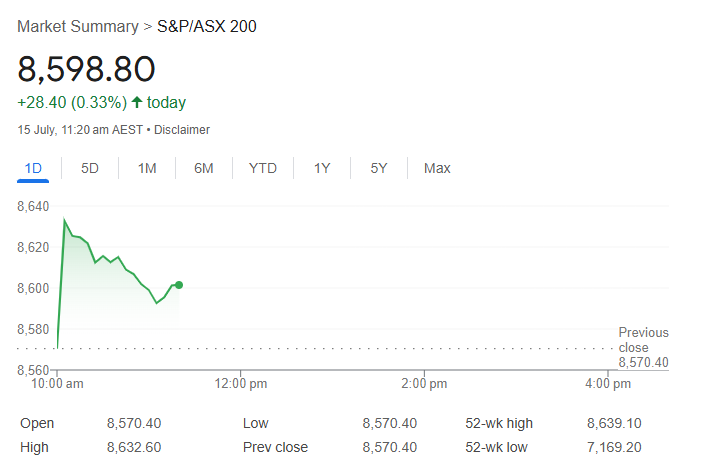Open the Market Summary breadcrumb link
703x472 pixels.
click(x=78, y=26)
